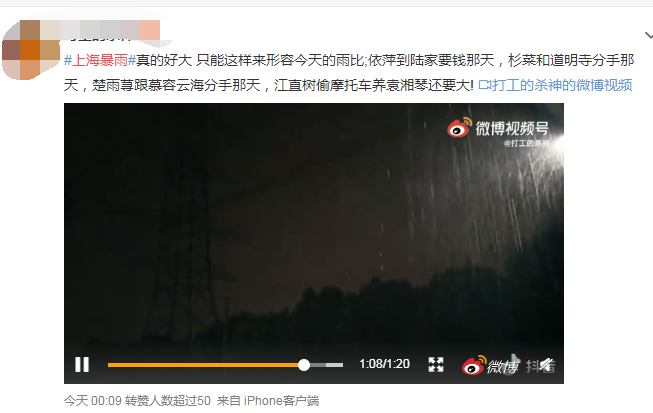Click the white progress bar handle

304,365
